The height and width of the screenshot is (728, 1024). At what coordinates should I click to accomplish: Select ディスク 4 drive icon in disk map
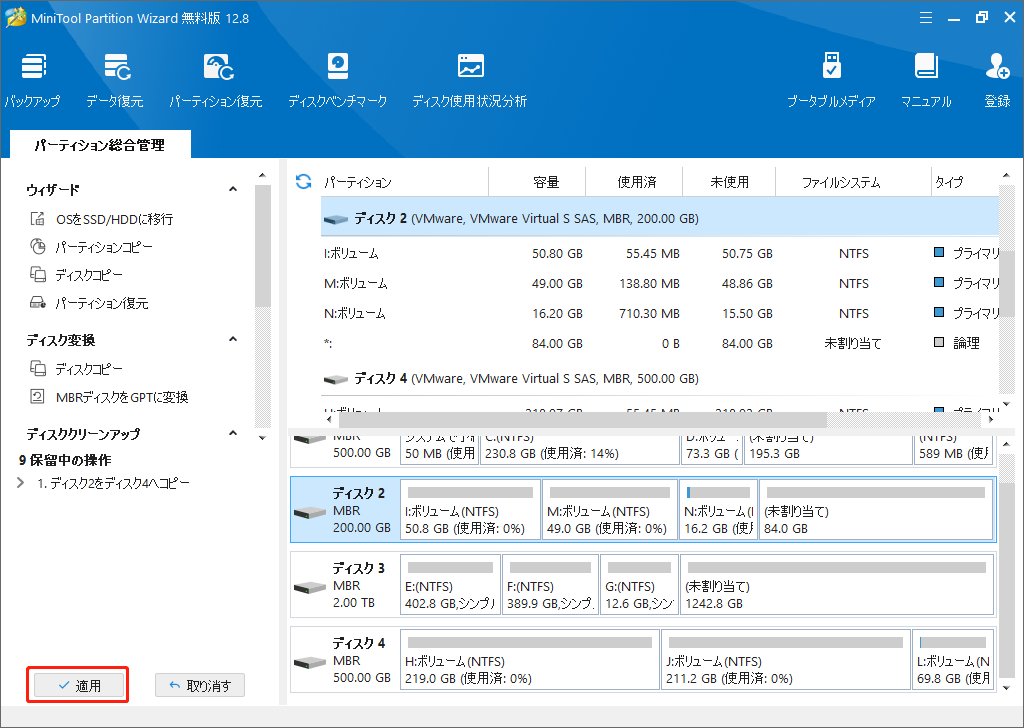(310, 663)
